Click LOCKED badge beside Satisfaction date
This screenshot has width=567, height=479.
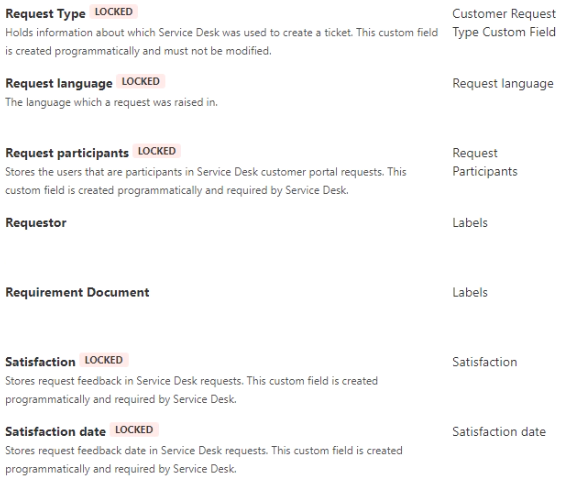[x=134, y=429]
